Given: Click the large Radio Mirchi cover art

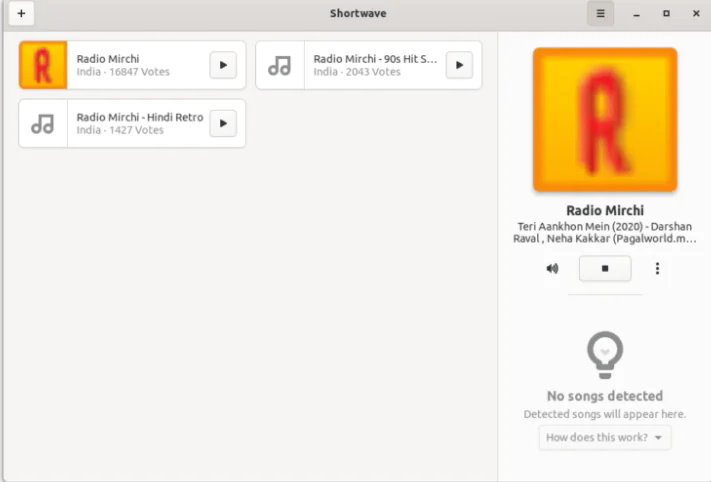Looking at the screenshot, I should [605, 120].
